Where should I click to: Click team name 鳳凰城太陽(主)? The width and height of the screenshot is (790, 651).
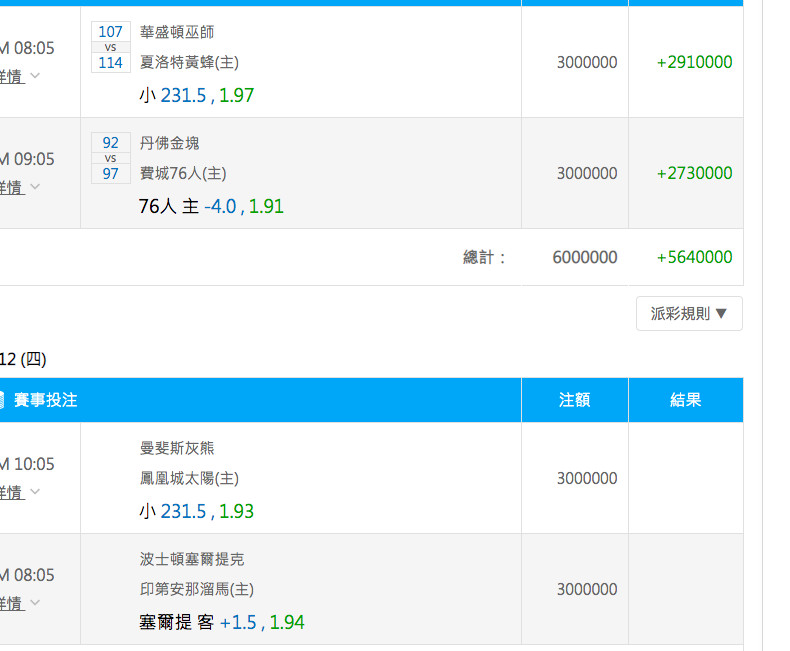[189, 478]
